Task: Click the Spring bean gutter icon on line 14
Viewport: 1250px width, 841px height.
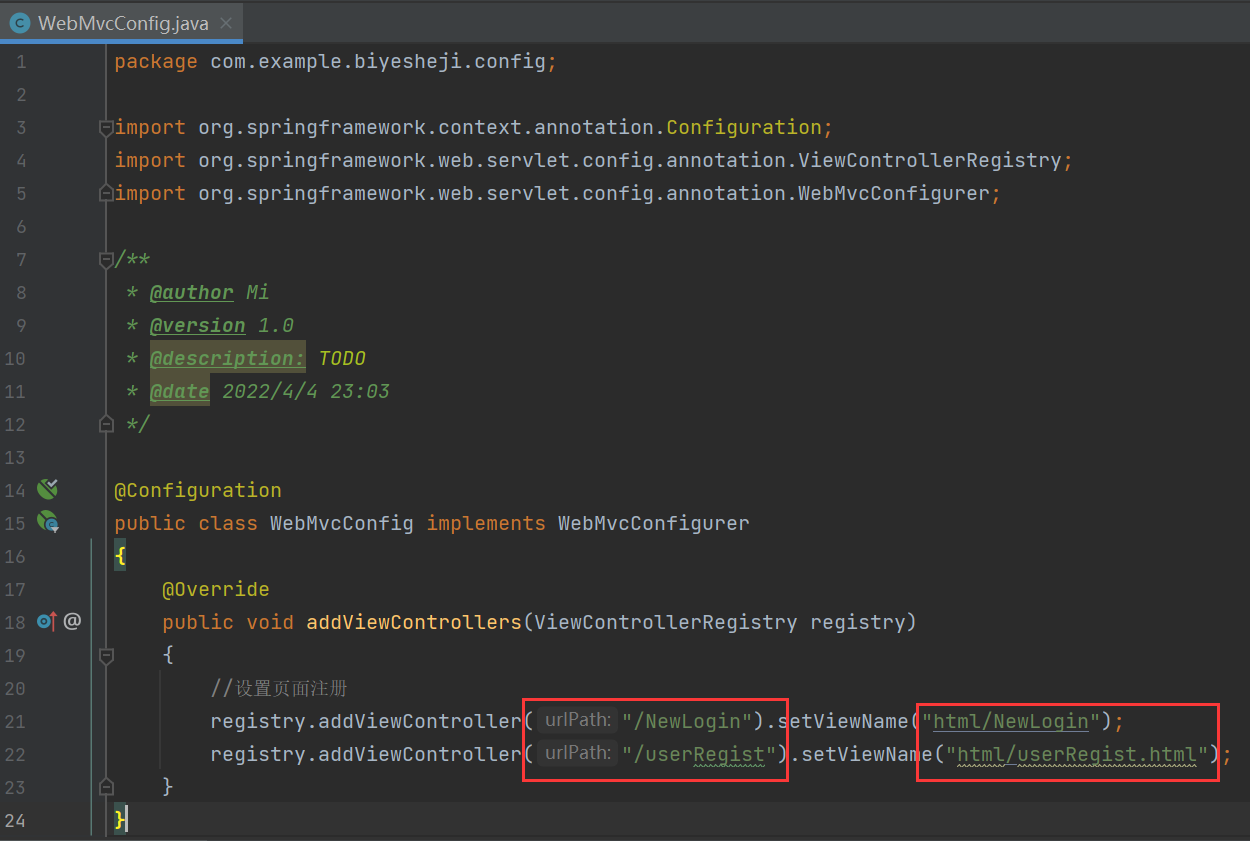Action: click(x=47, y=489)
